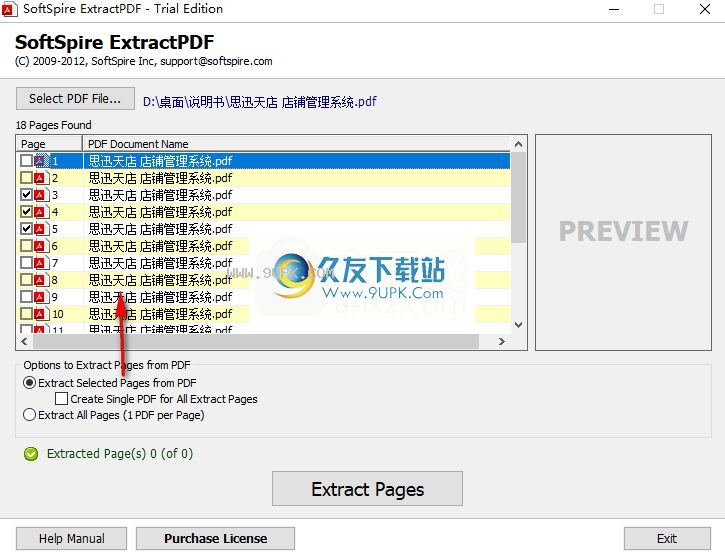Screen dimensions: 725x552
Task: Select document name in page 6 row
Action: [160, 246]
